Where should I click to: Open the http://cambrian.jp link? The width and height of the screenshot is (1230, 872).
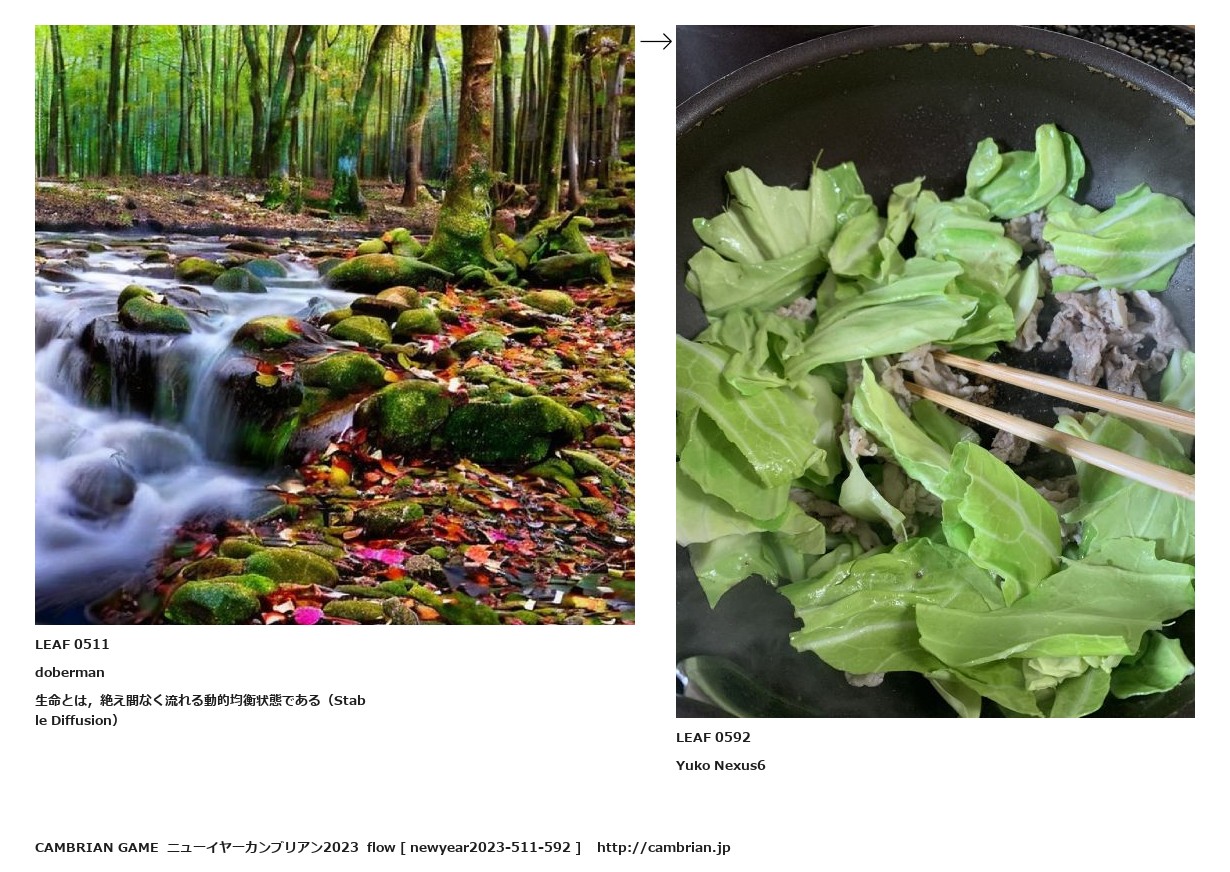click(x=664, y=847)
